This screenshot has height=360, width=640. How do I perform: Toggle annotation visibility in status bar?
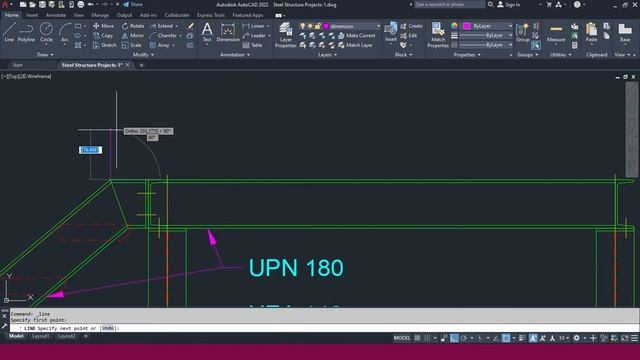pos(533,338)
